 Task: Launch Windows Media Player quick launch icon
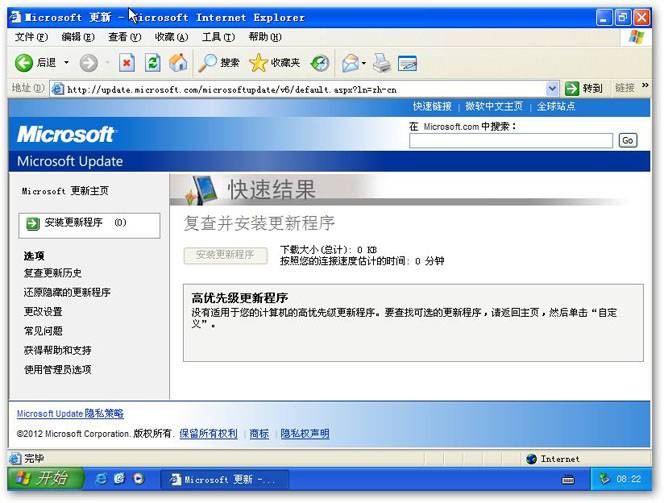(138, 479)
